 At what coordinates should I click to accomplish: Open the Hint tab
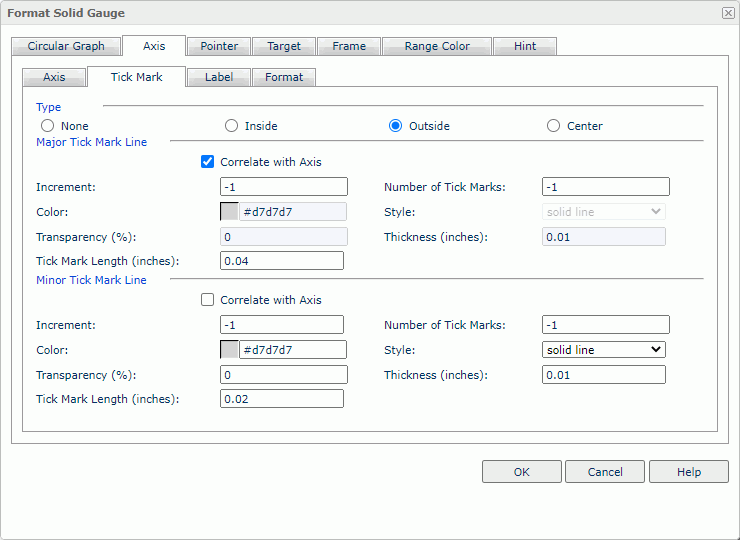(526, 46)
